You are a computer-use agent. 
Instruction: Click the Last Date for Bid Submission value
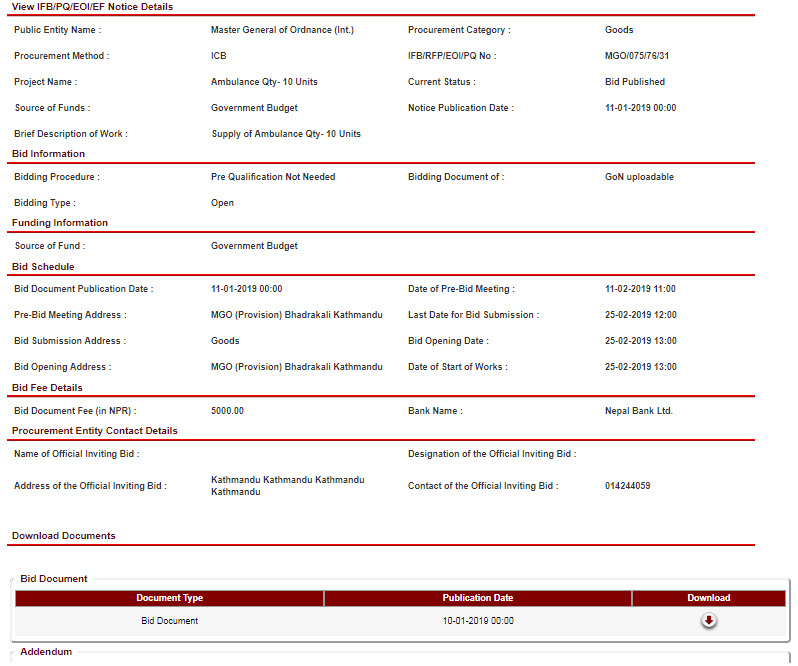coord(640,315)
